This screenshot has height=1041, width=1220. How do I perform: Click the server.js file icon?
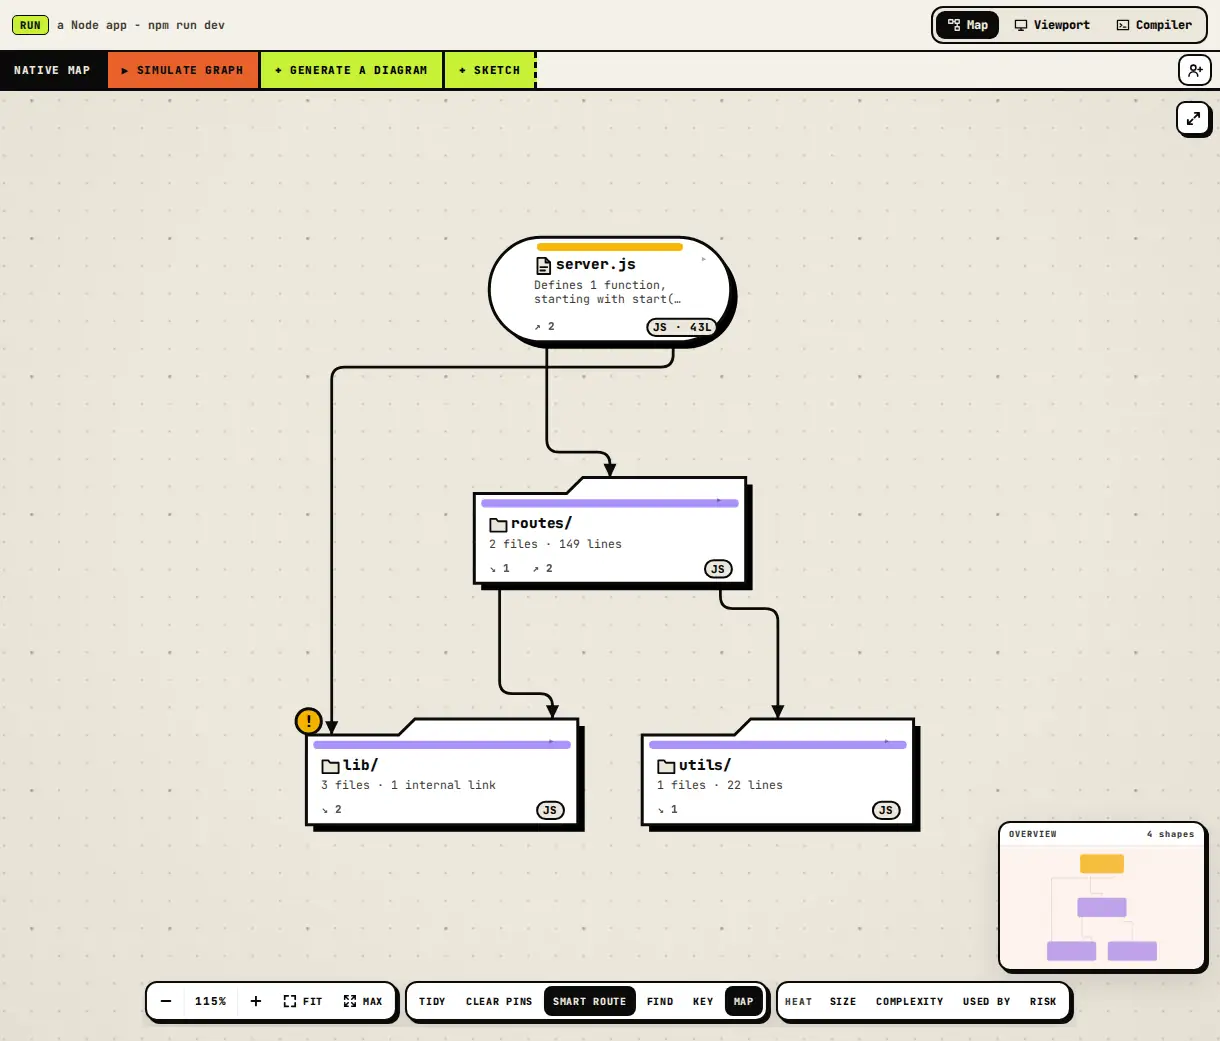pos(544,265)
